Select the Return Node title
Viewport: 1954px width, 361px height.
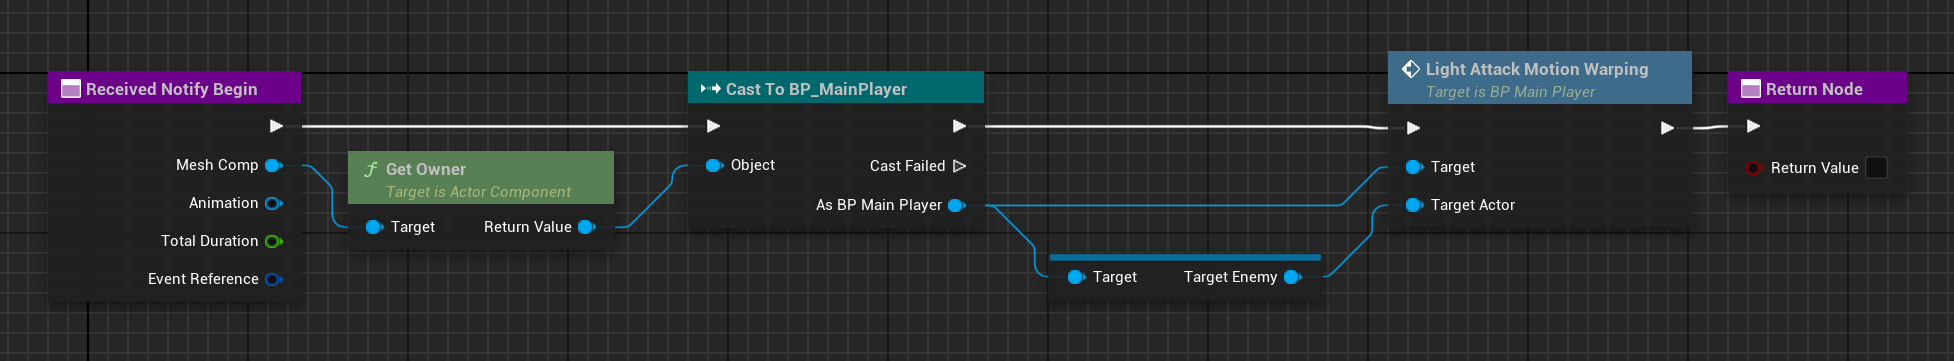(1814, 89)
